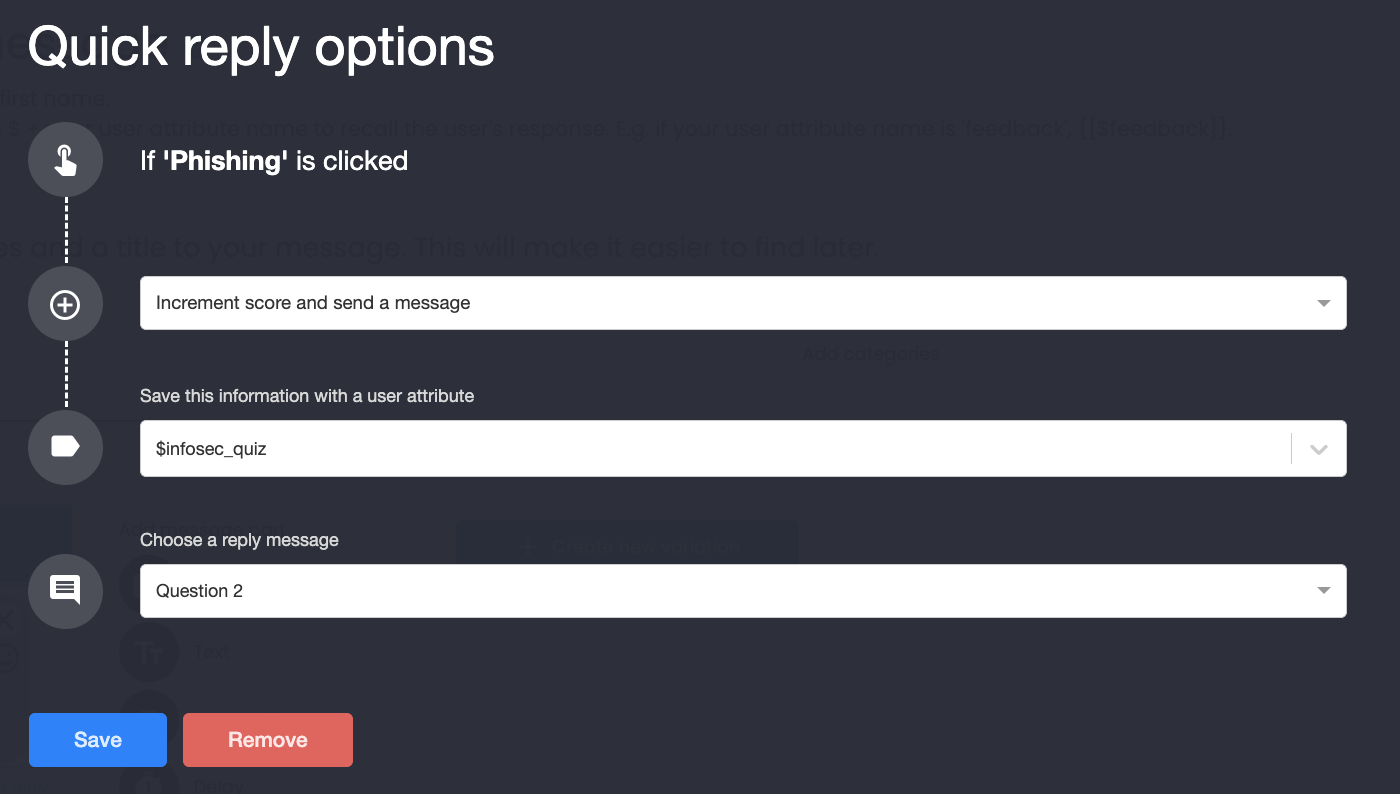Image resolution: width=1400 pixels, height=794 pixels.
Task: Select the dimmed 'Tr' Text message part icon
Action: click(x=150, y=653)
